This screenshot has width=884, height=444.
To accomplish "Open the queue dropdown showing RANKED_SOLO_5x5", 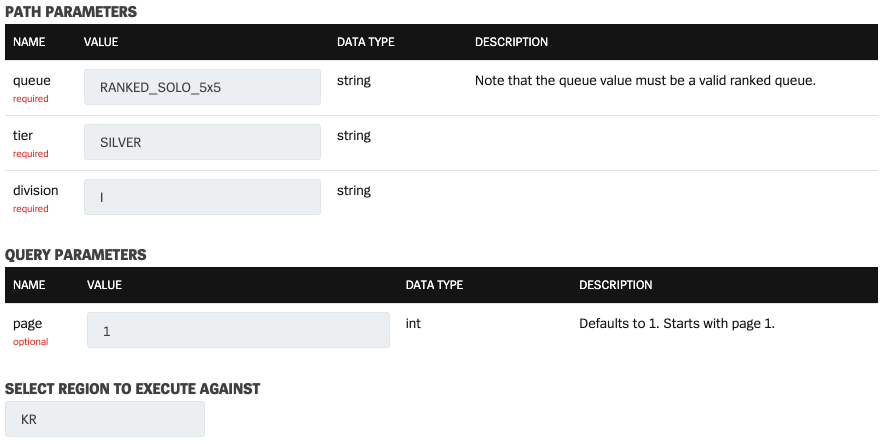I will tap(202, 87).
